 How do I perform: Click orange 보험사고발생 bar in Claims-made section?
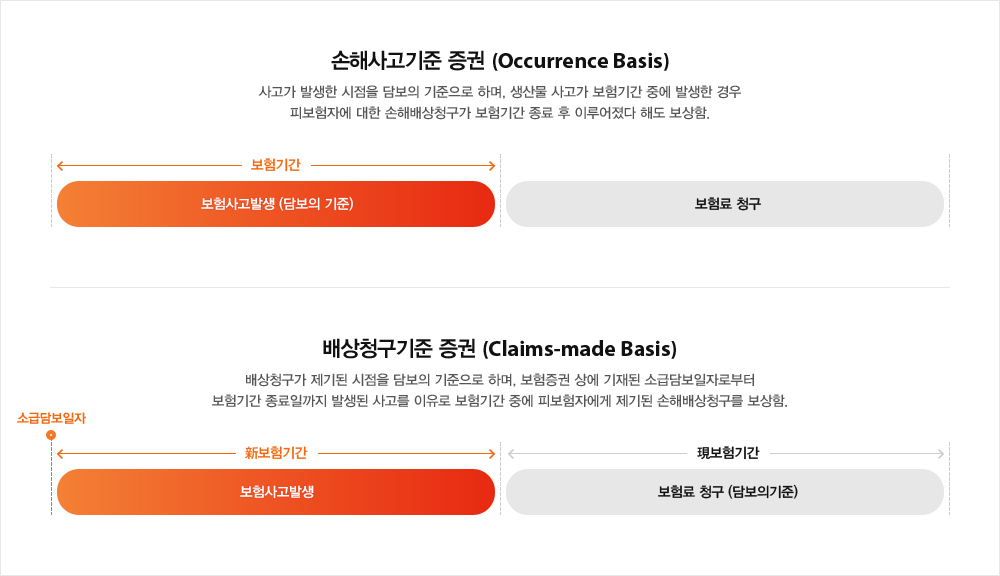tap(276, 492)
